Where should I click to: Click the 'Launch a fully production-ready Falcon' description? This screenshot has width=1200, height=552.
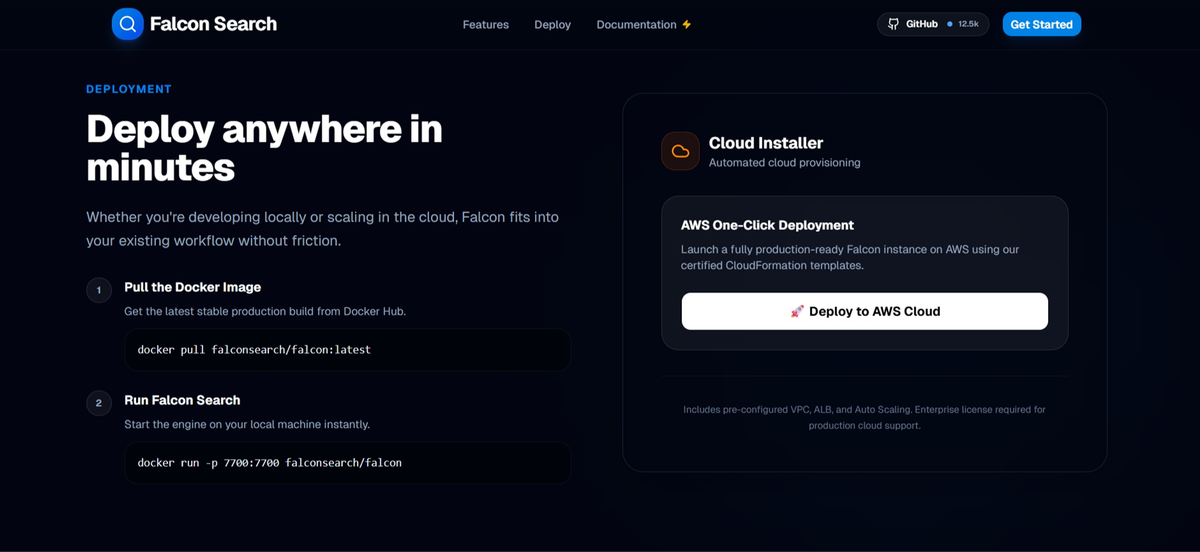click(x=850, y=257)
